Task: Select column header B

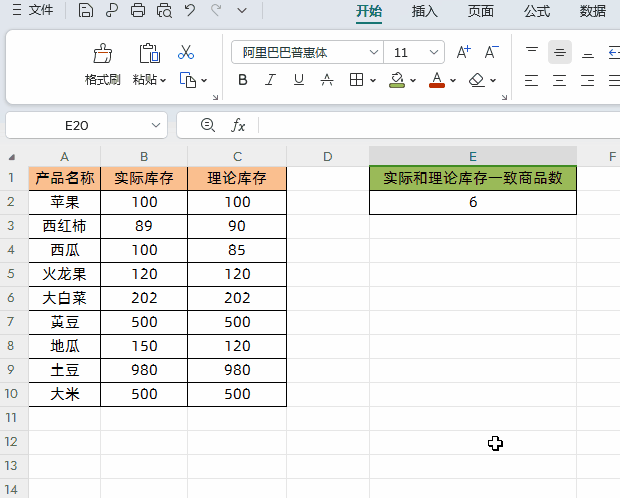Action: click(144, 157)
